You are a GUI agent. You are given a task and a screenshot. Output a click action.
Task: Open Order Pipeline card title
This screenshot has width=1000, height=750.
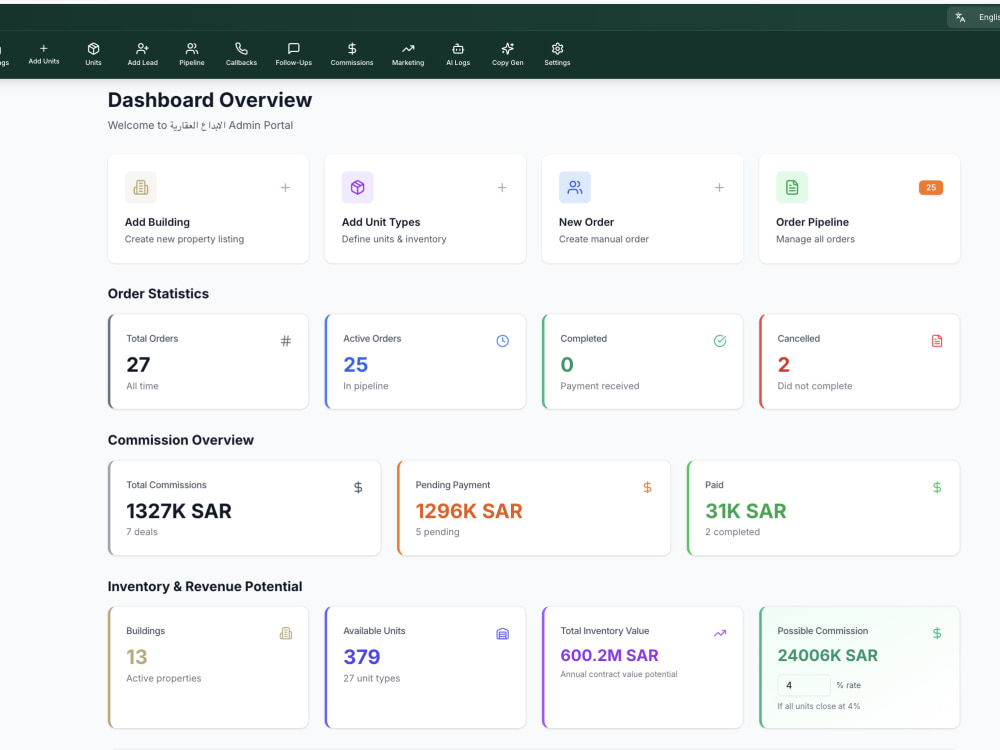tap(812, 222)
